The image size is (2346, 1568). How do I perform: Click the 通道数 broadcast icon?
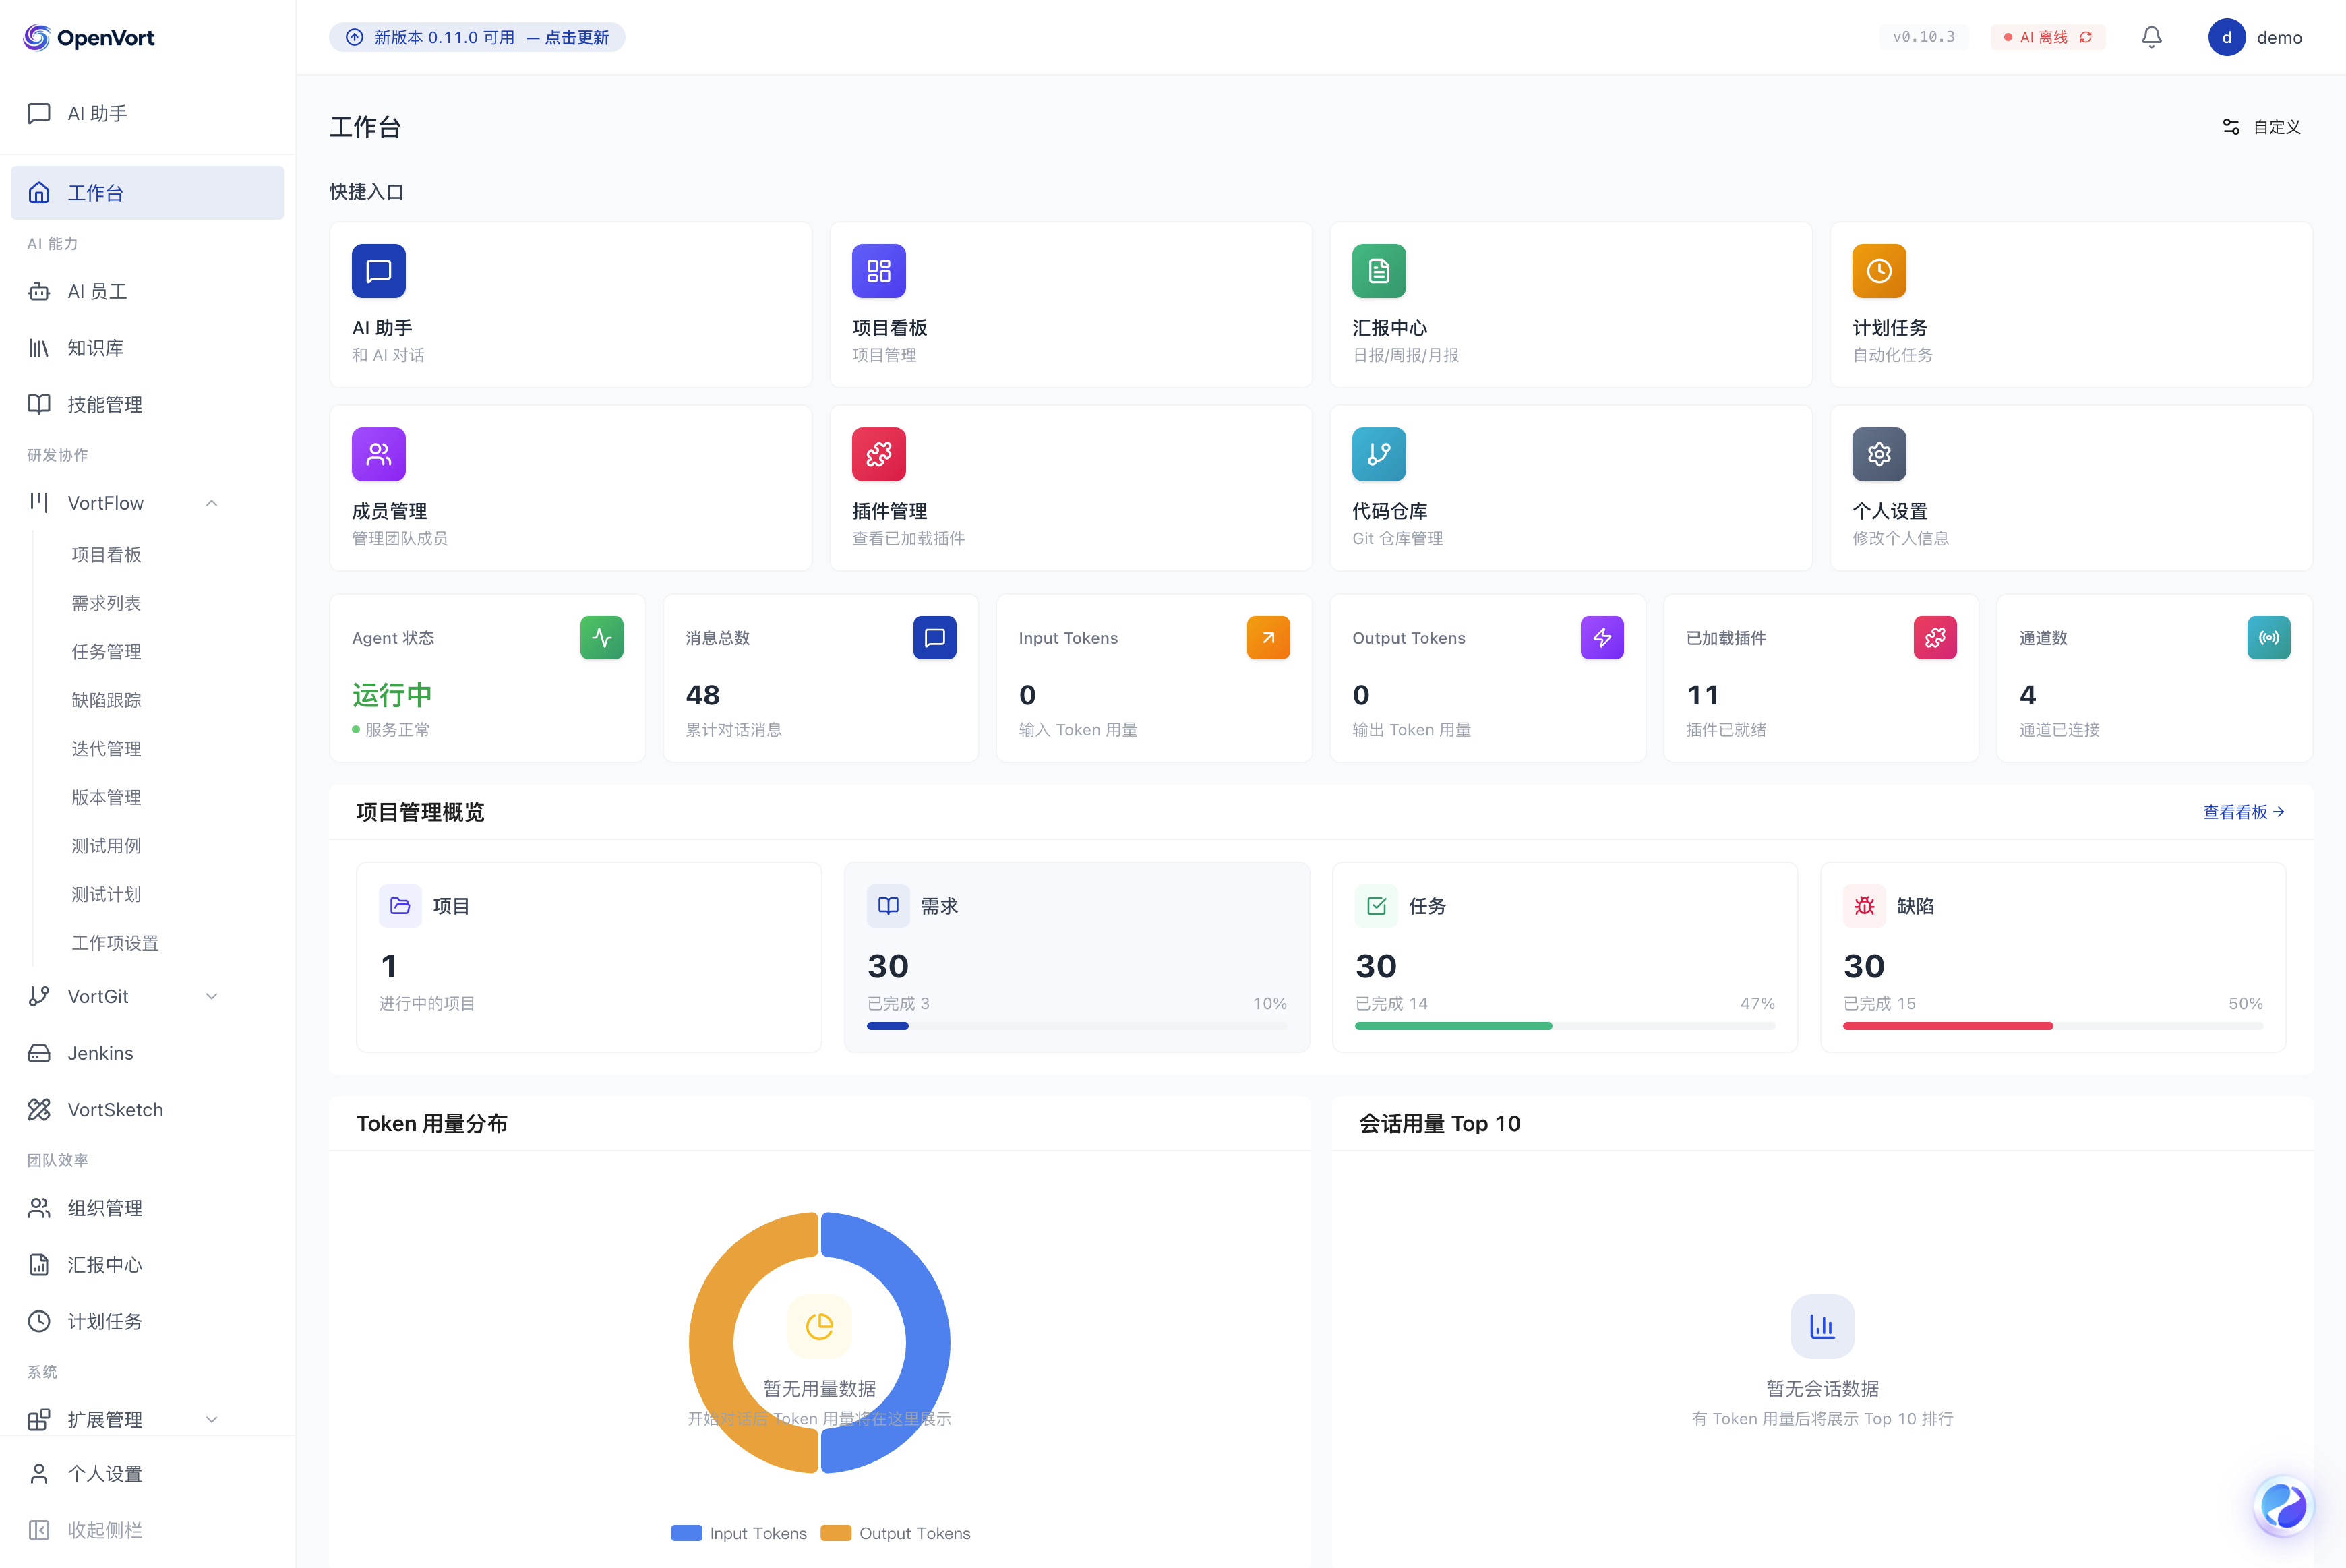coord(2269,638)
